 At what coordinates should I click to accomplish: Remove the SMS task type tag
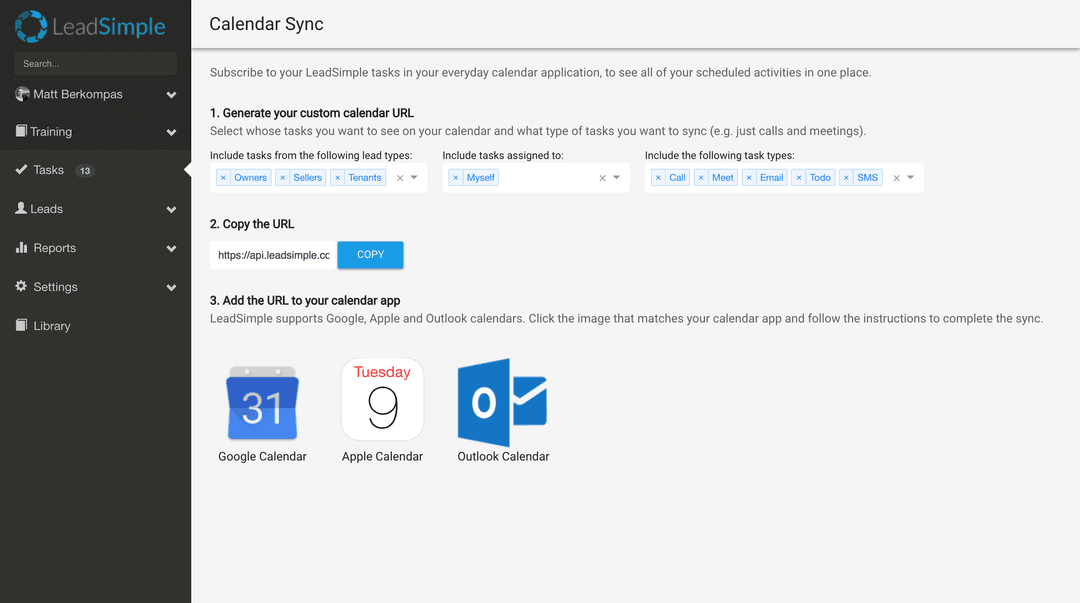coord(846,178)
